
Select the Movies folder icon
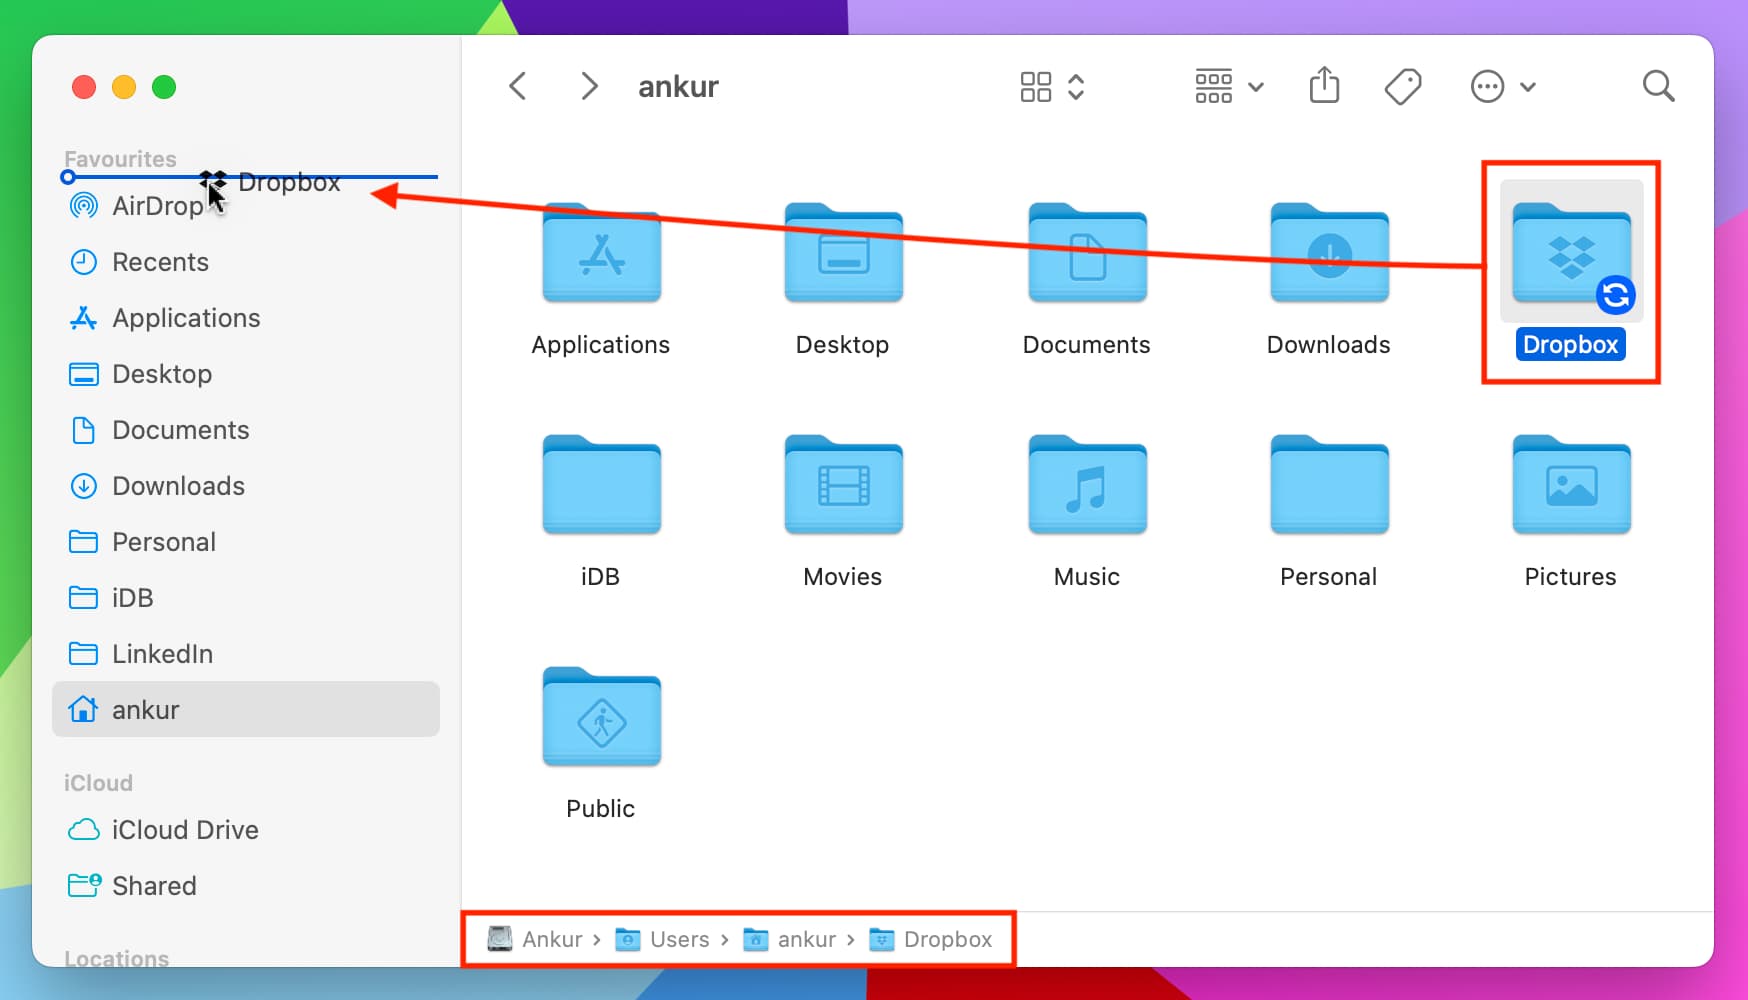pyautogui.click(x=843, y=484)
